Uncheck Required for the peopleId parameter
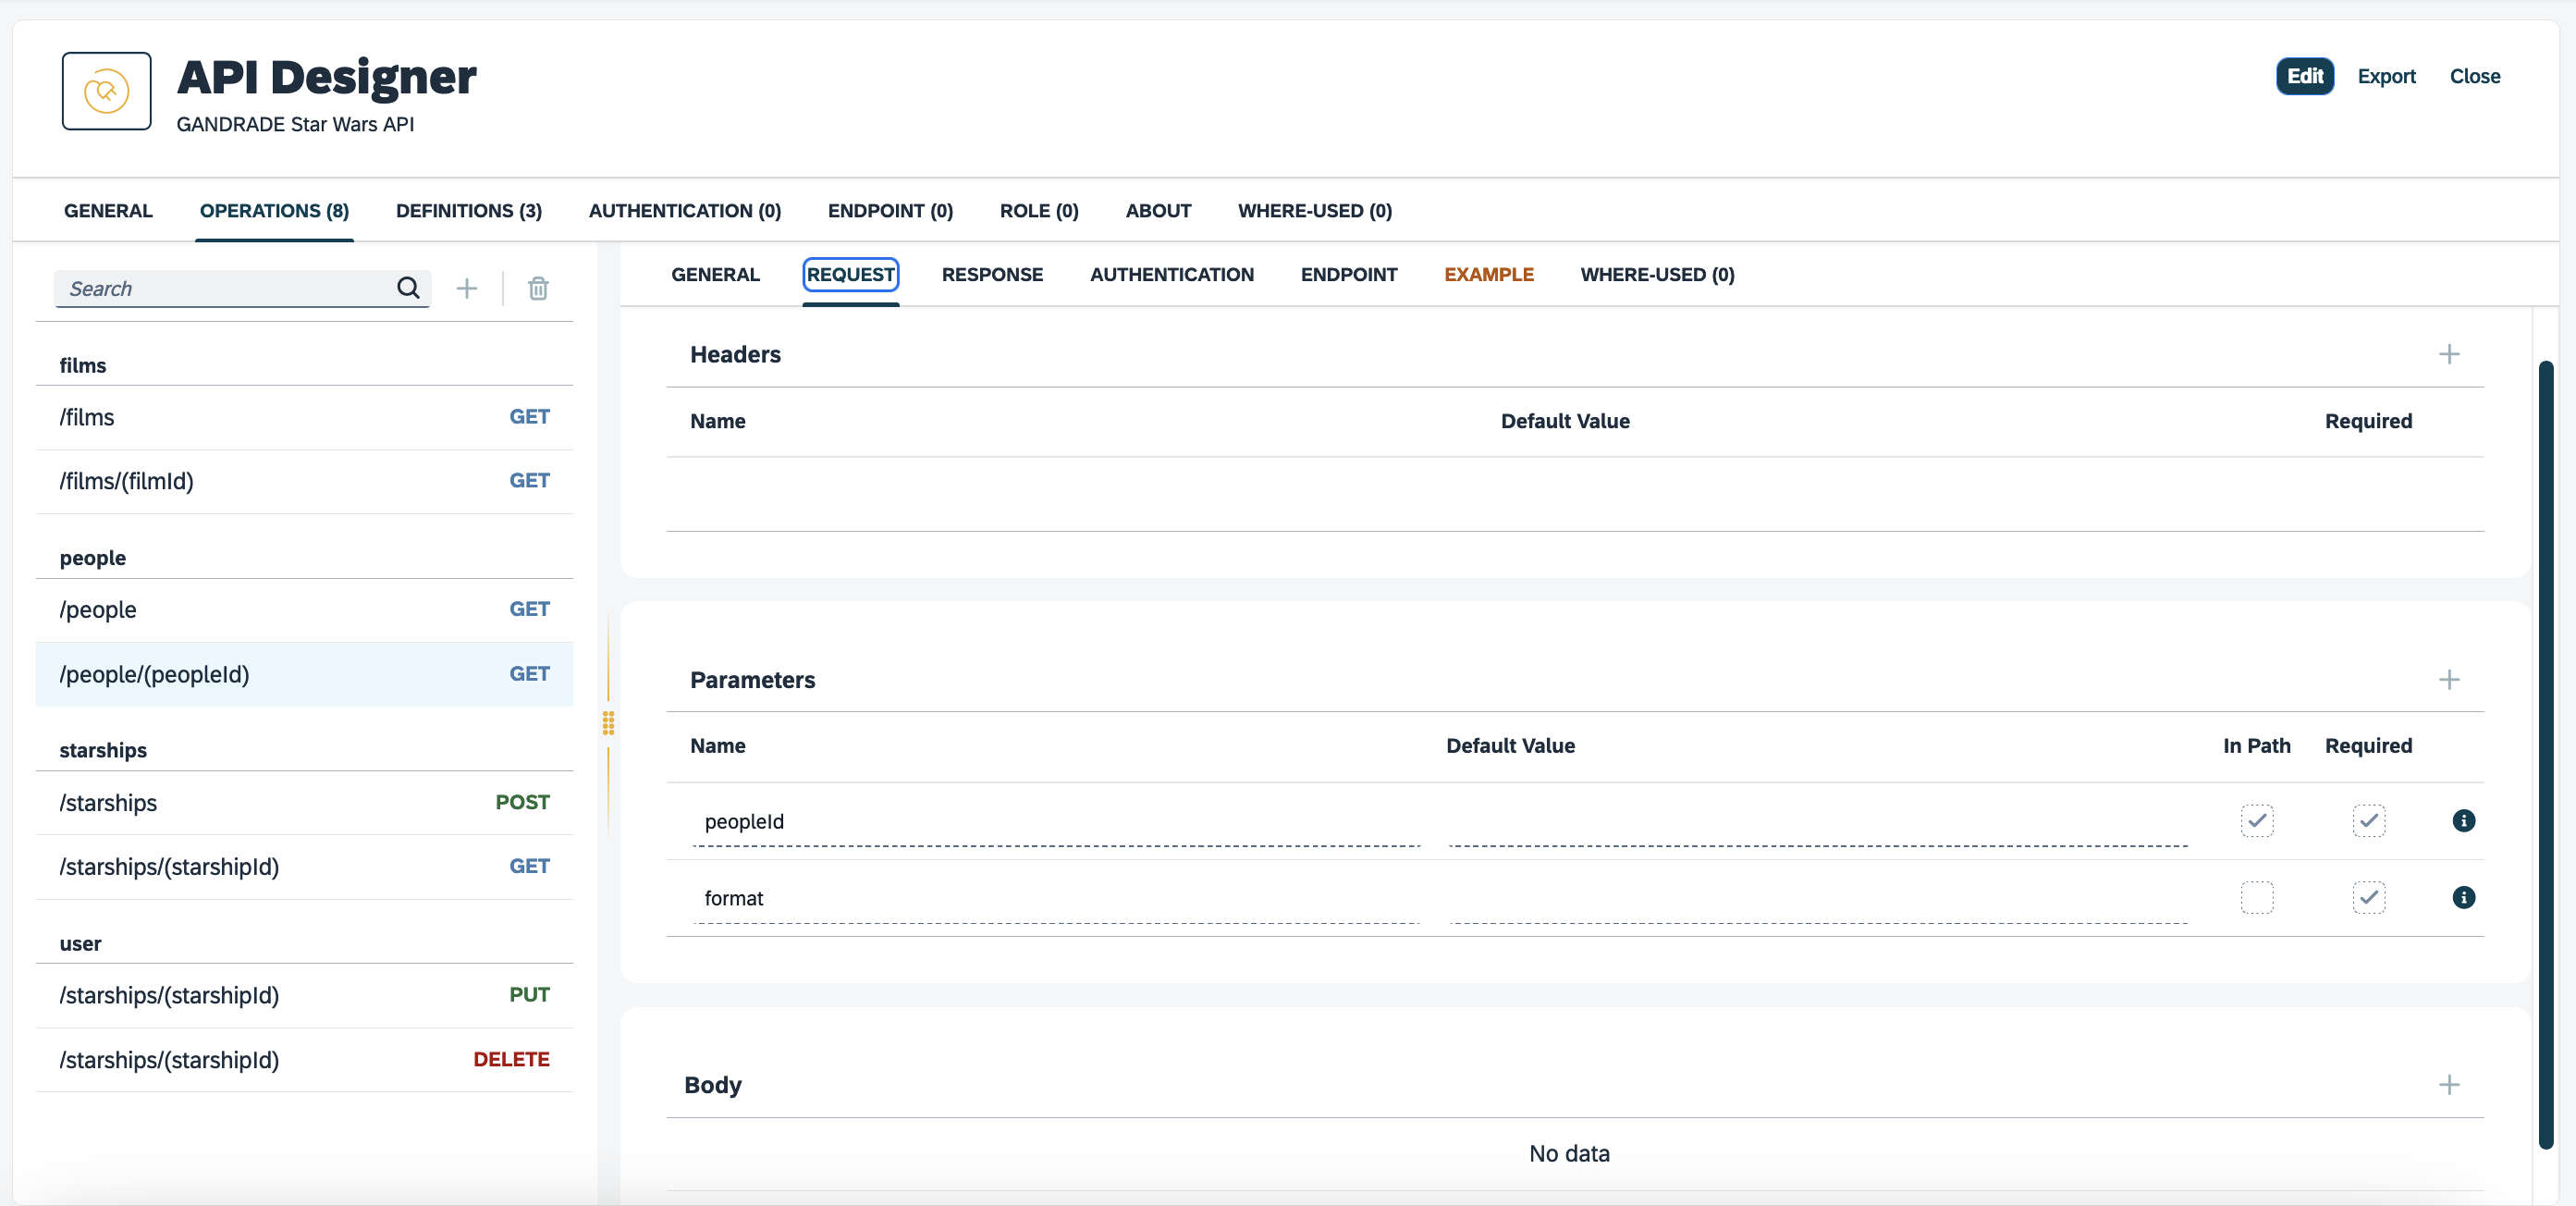The height and width of the screenshot is (1206, 2576). [x=2370, y=821]
